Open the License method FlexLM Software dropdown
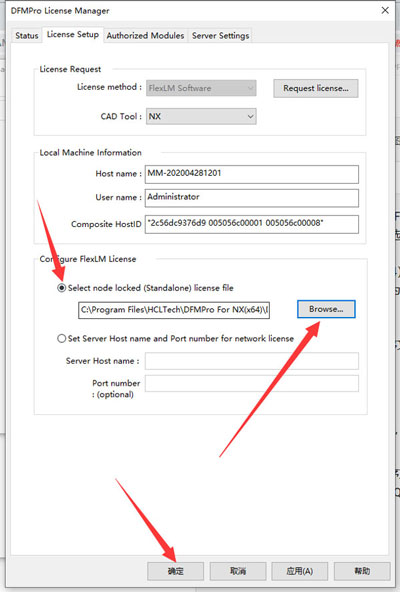This screenshot has width=400, height=592. click(201, 88)
